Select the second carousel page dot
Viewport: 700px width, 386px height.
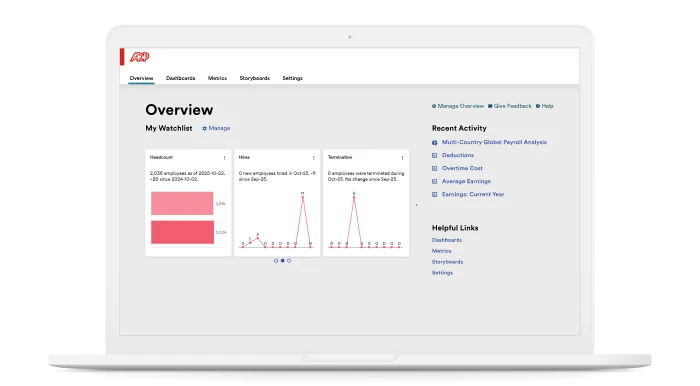click(283, 261)
